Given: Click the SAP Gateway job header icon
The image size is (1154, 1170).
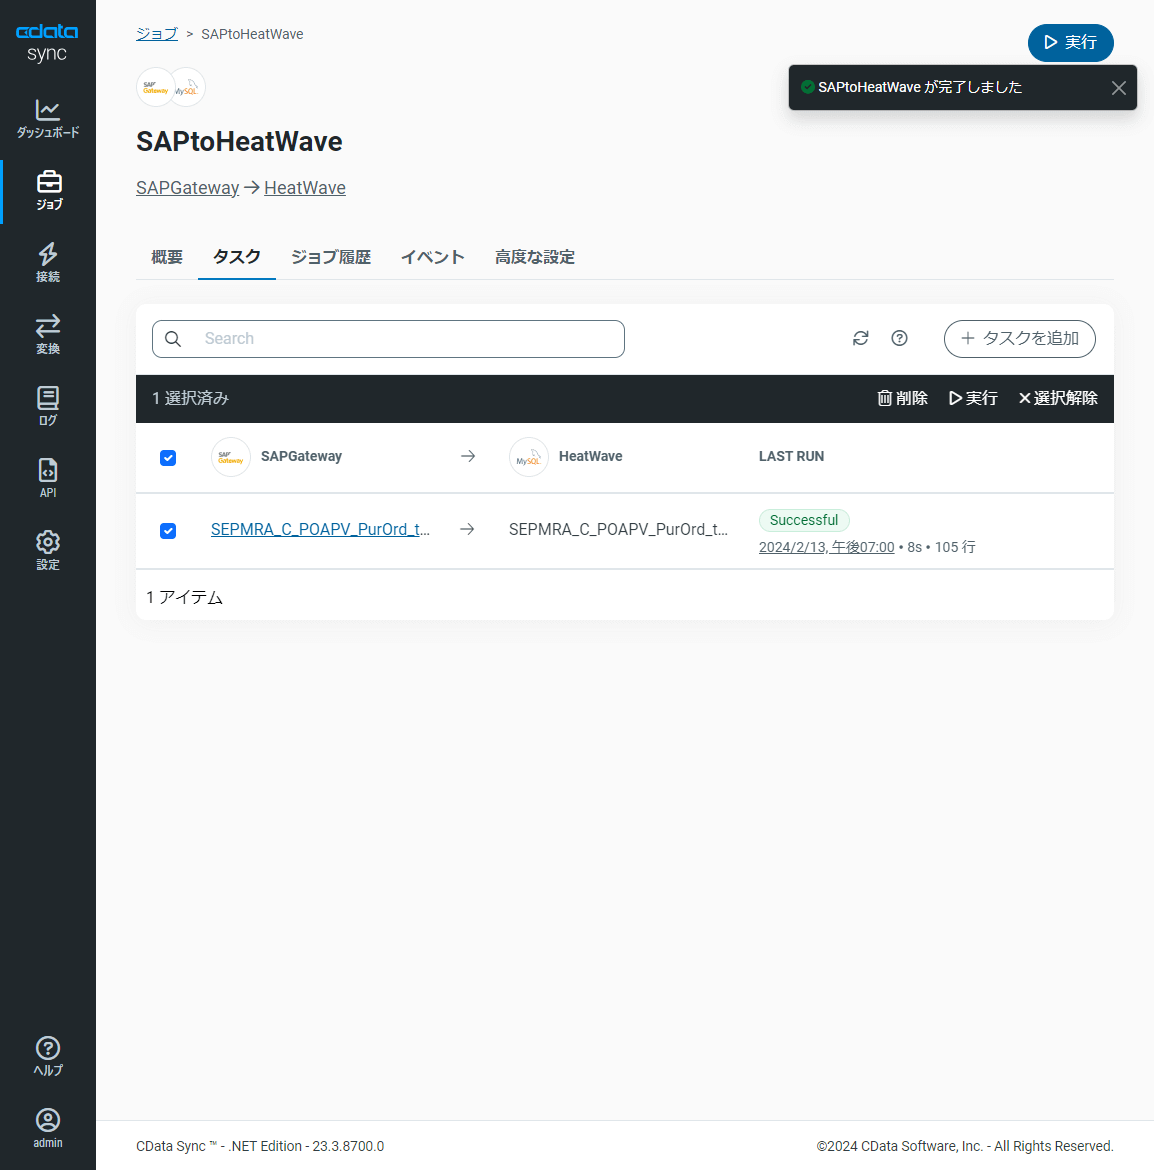Looking at the screenshot, I should click(155, 87).
